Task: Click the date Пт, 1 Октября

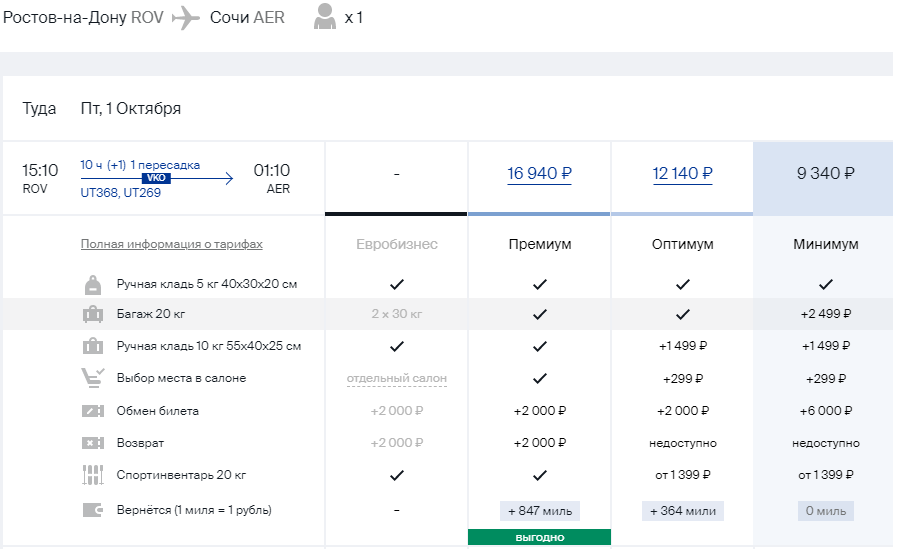Action: (131, 108)
